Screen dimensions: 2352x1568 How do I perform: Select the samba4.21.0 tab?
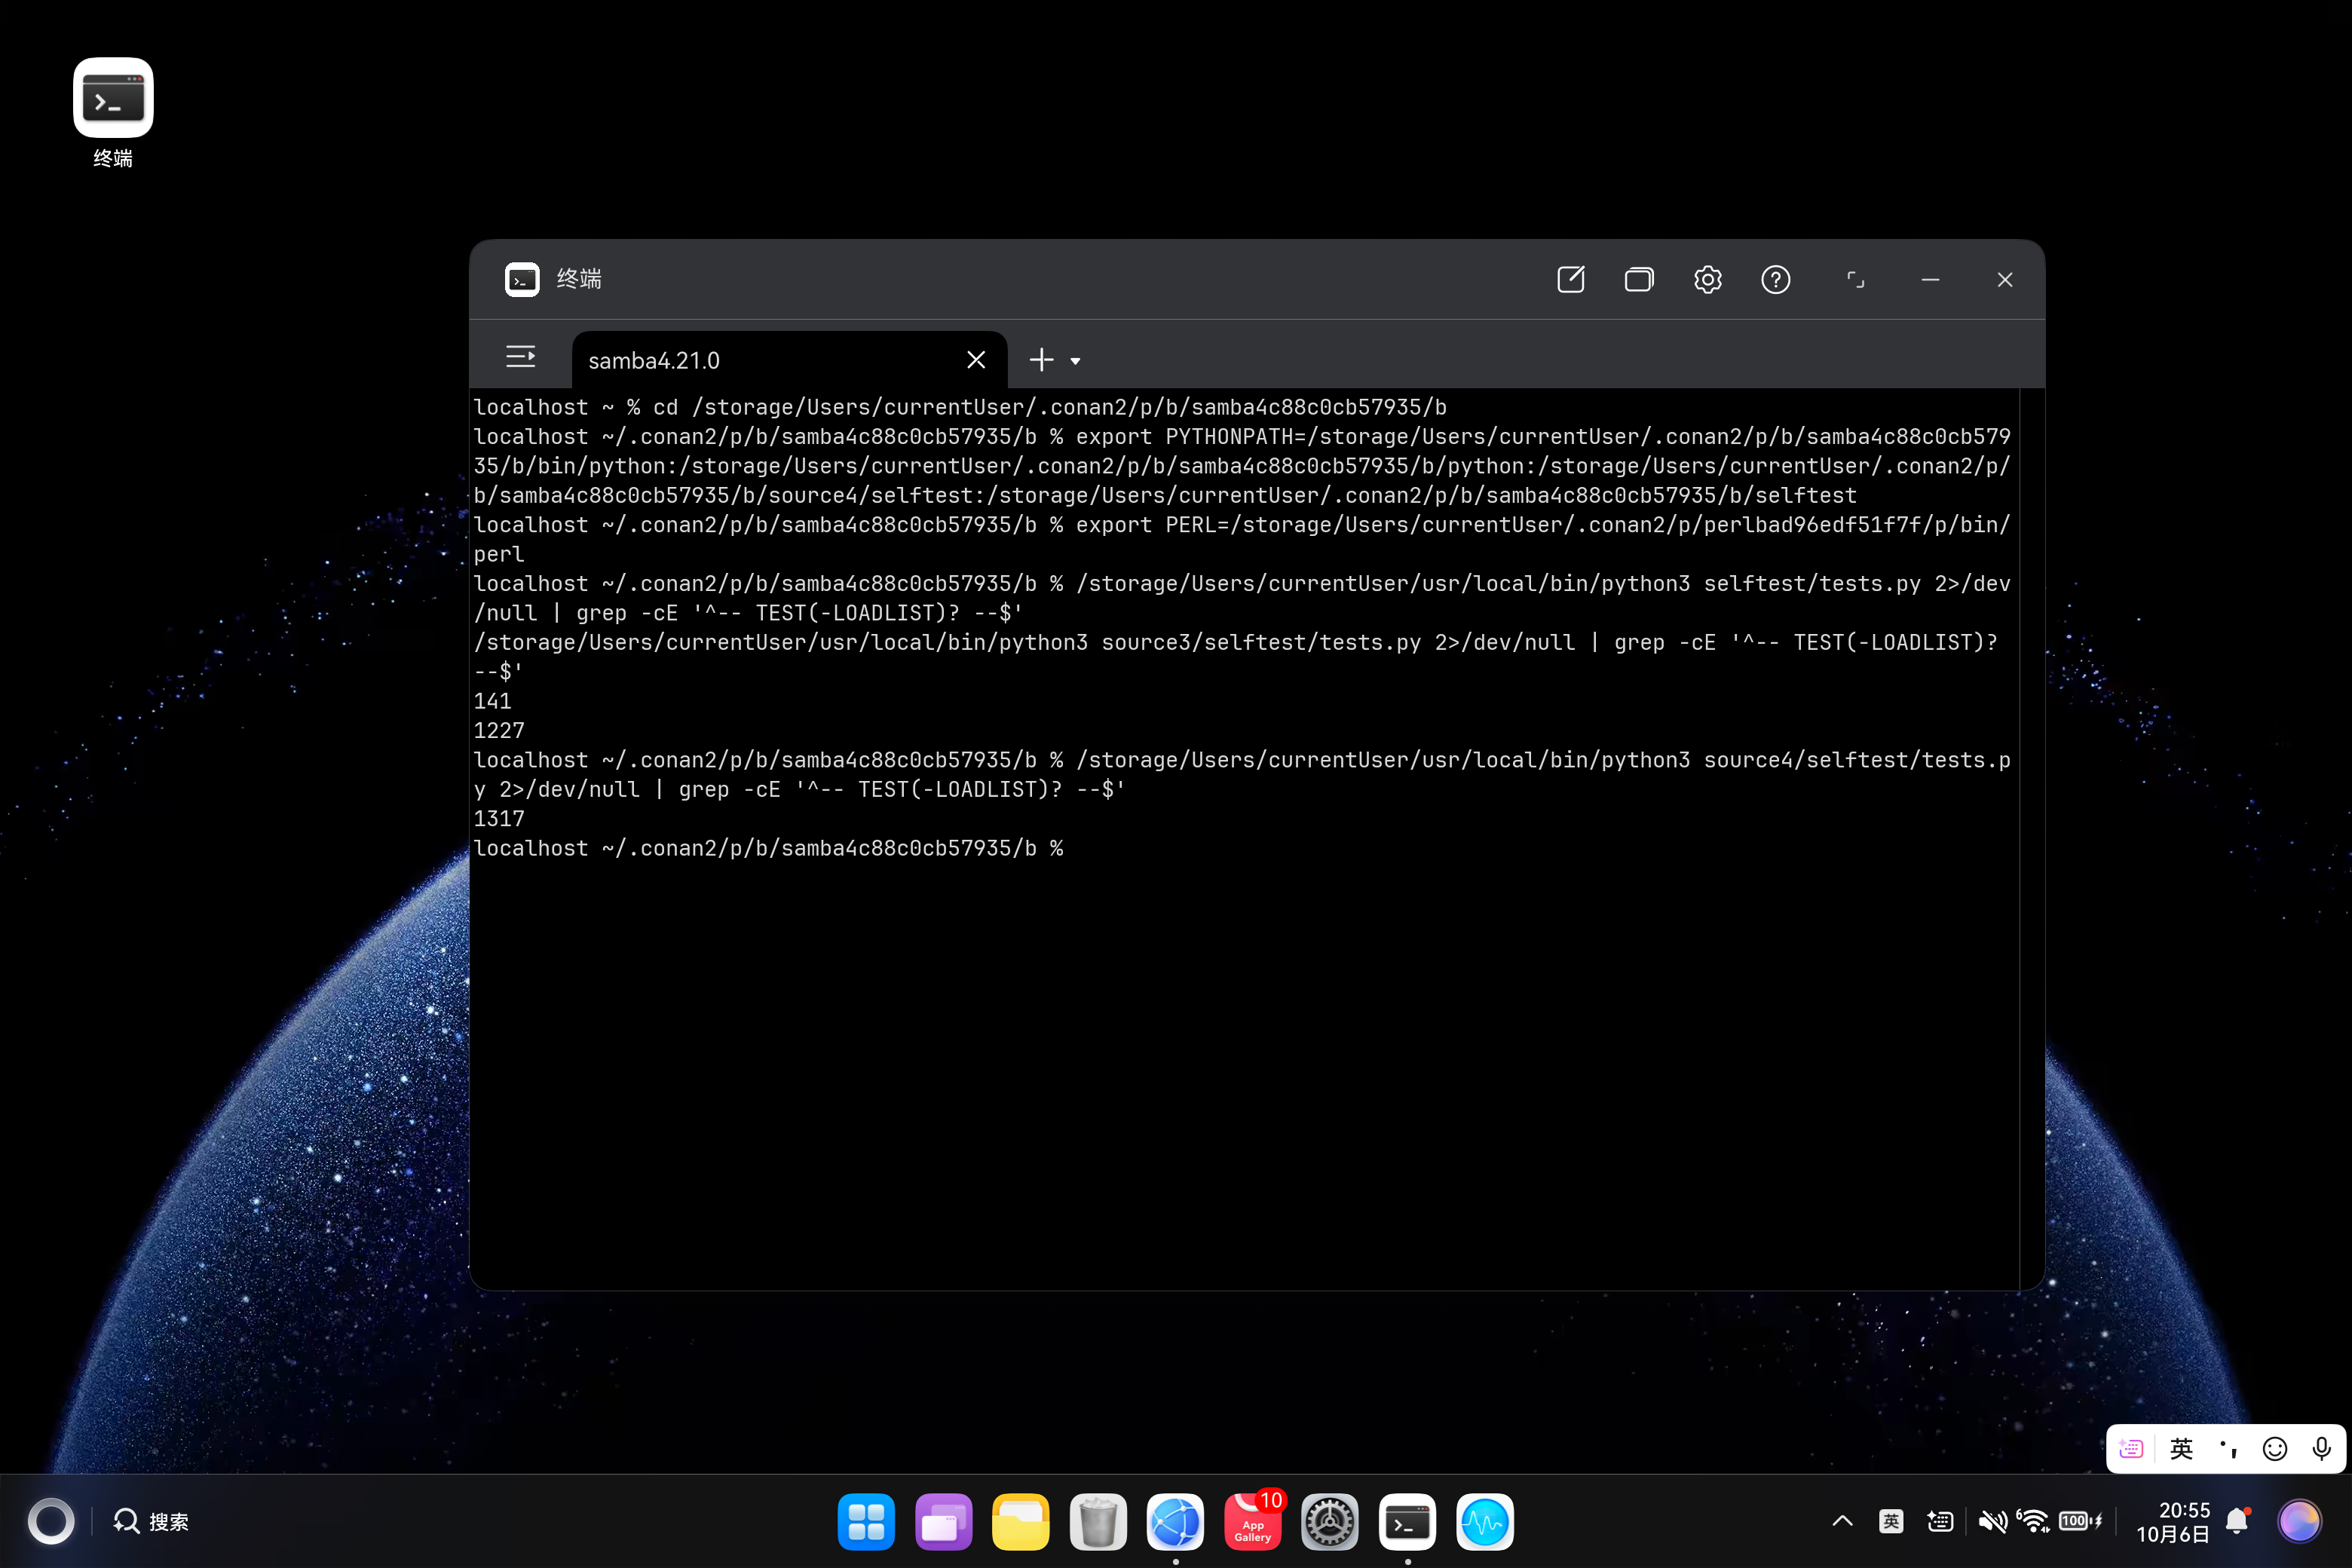tap(789, 360)
